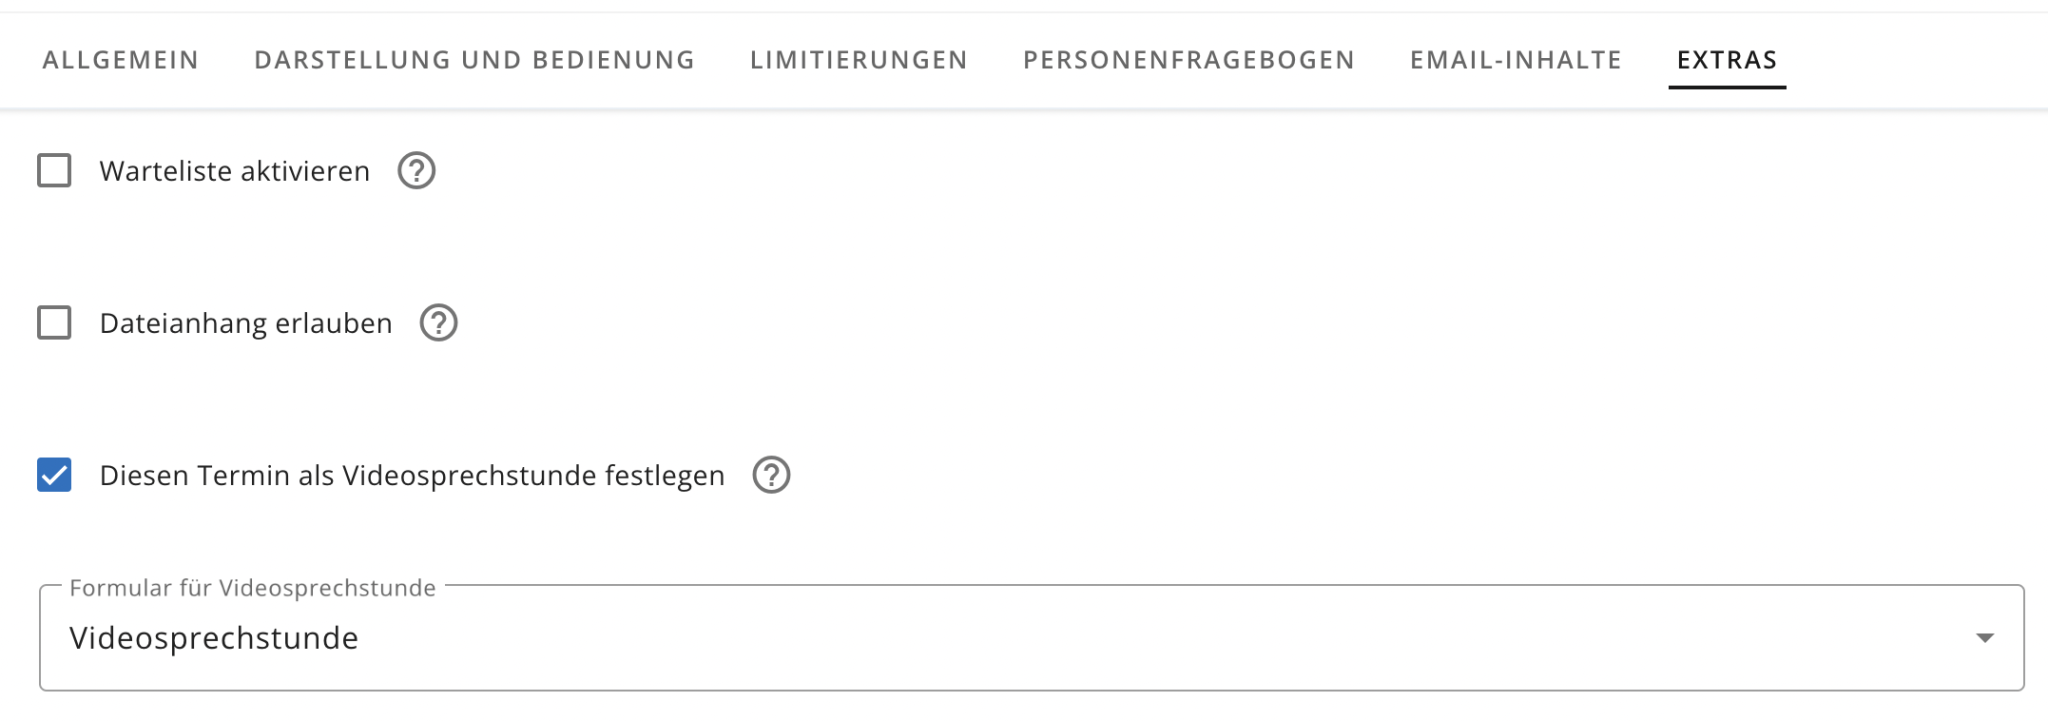Click the 'Diesen Termin als Videosprechstunde festlegen' label

coord(411,475)
